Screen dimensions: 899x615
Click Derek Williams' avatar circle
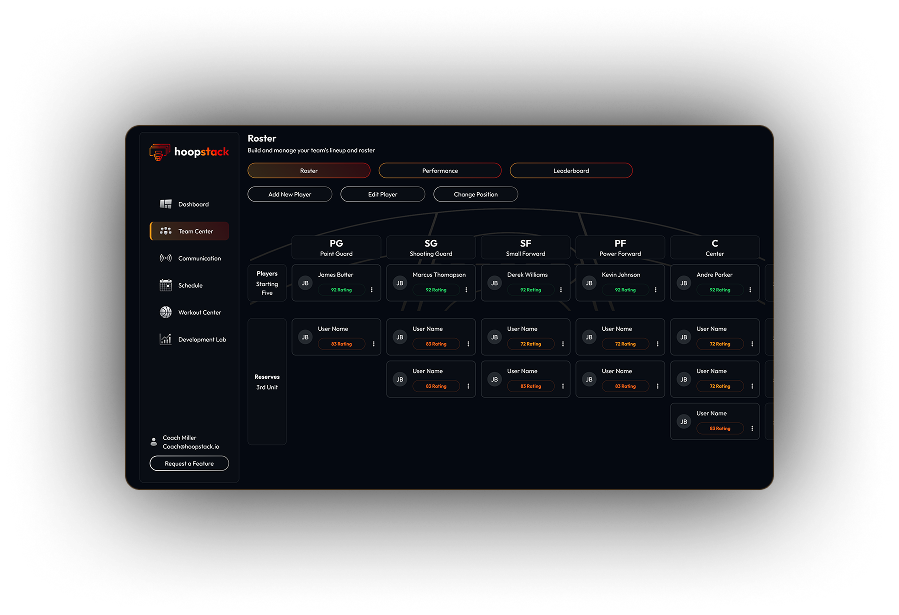[x=495, y=283]
